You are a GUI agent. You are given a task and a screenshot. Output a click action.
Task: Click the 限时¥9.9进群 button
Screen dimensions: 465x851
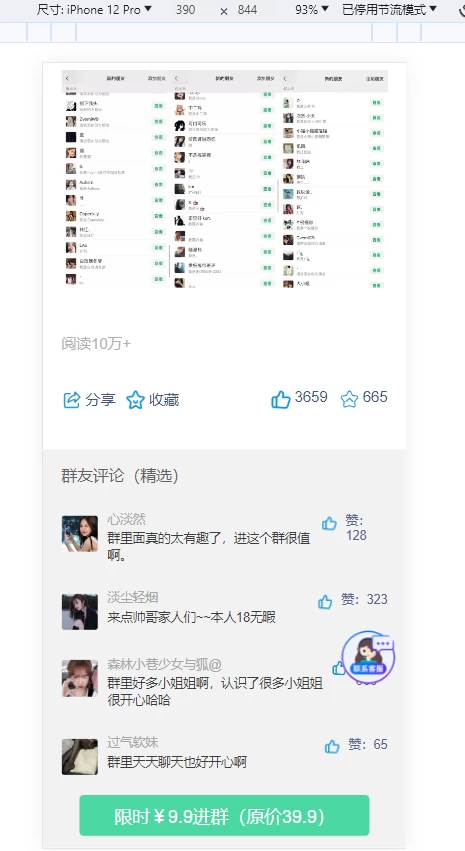(x=224, y=815)
